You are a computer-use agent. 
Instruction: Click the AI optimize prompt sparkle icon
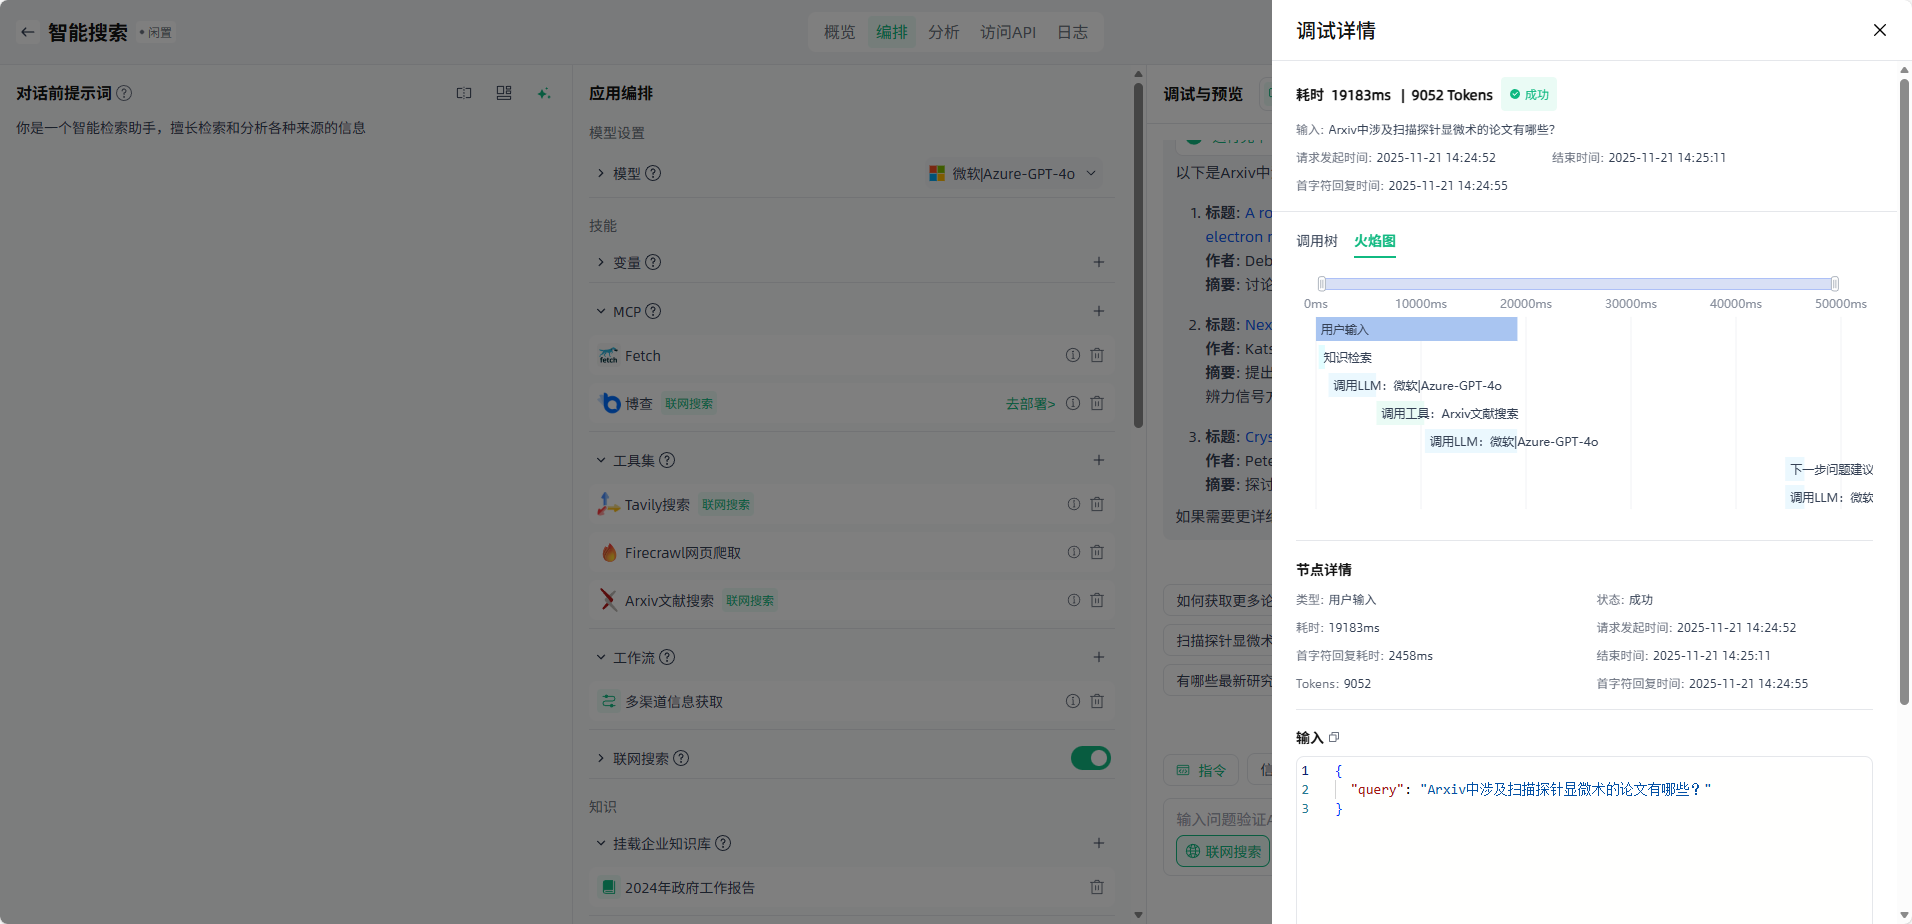(x=543, y=93)
